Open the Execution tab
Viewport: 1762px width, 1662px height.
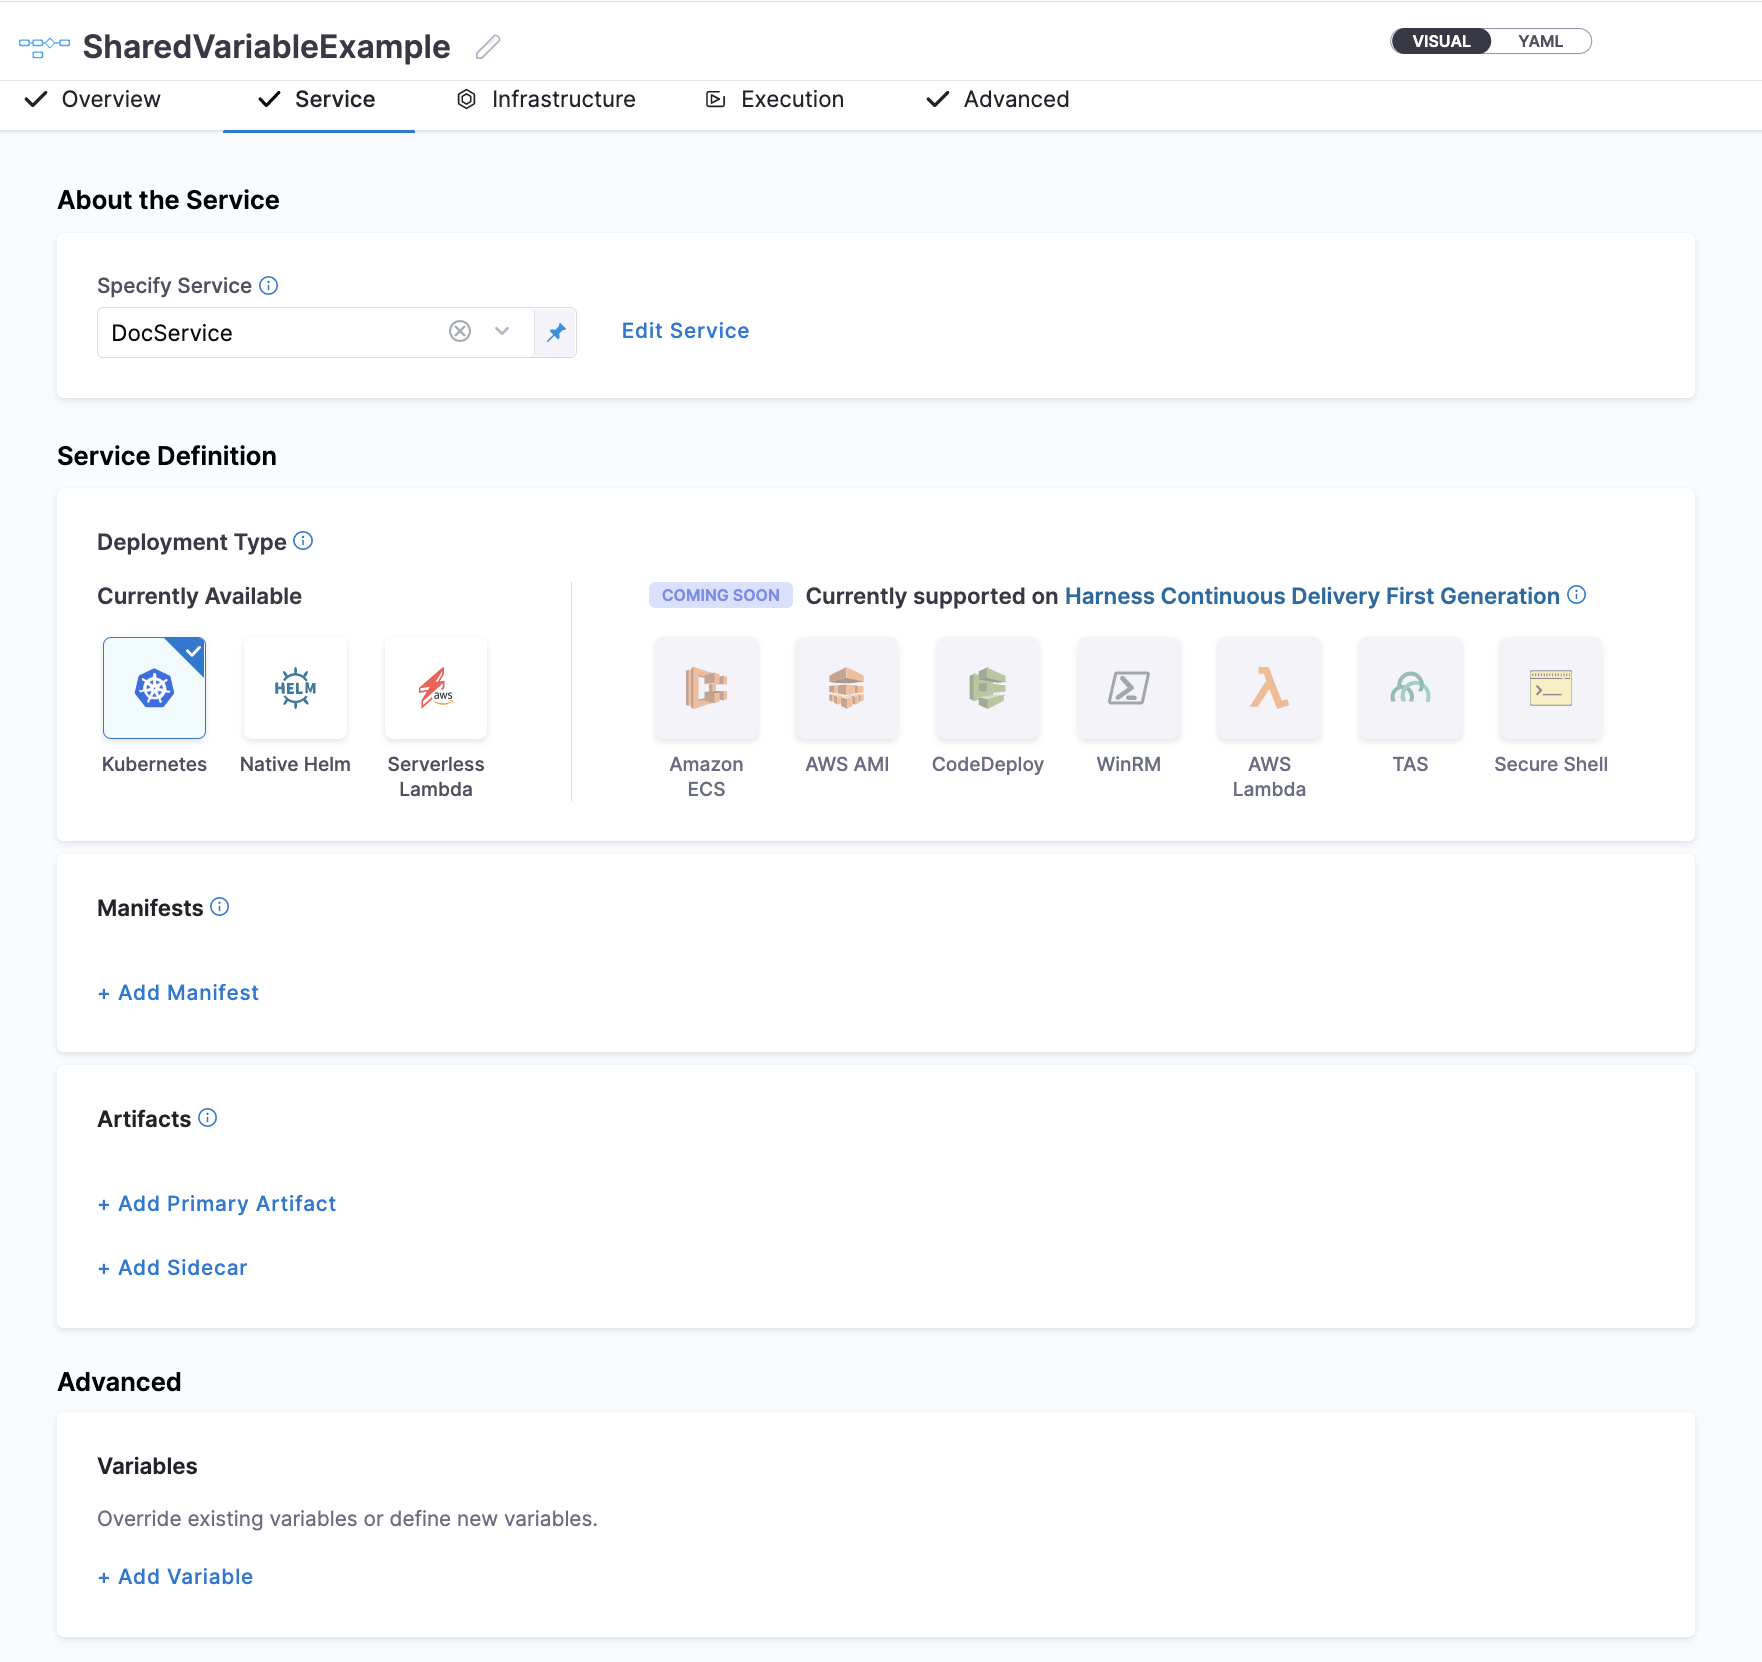pos(775,99)
